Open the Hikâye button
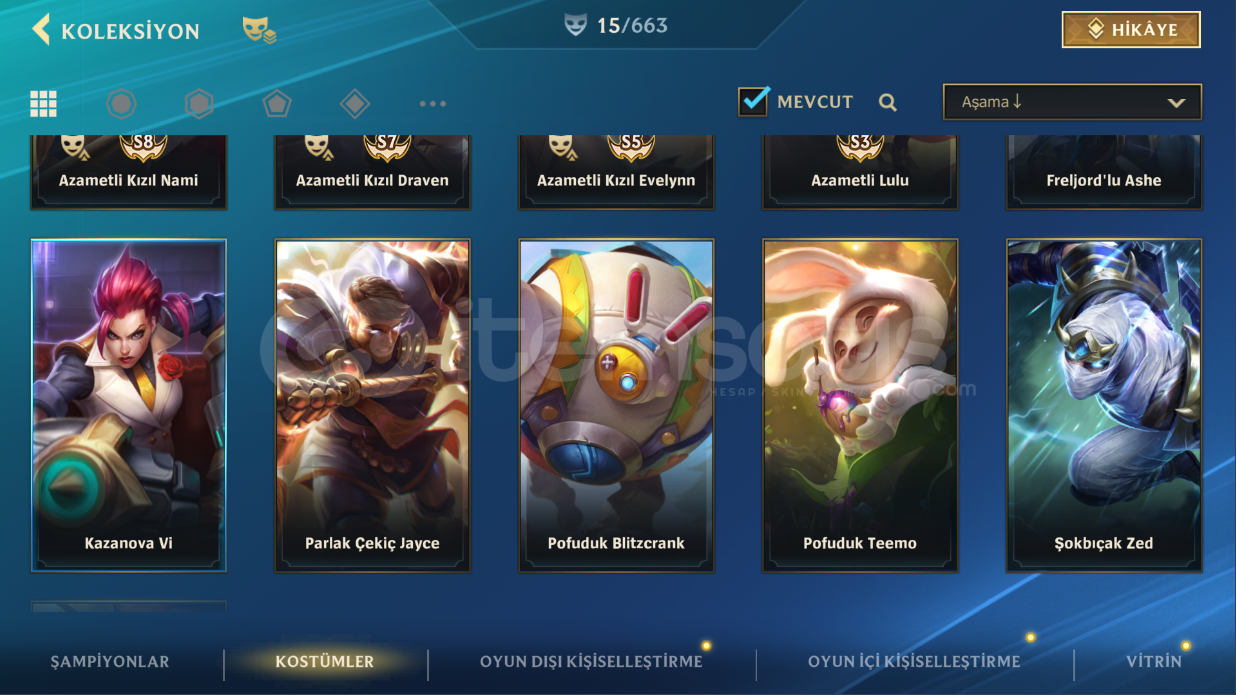This screenshot has height=695, width=1236. 1131,30
